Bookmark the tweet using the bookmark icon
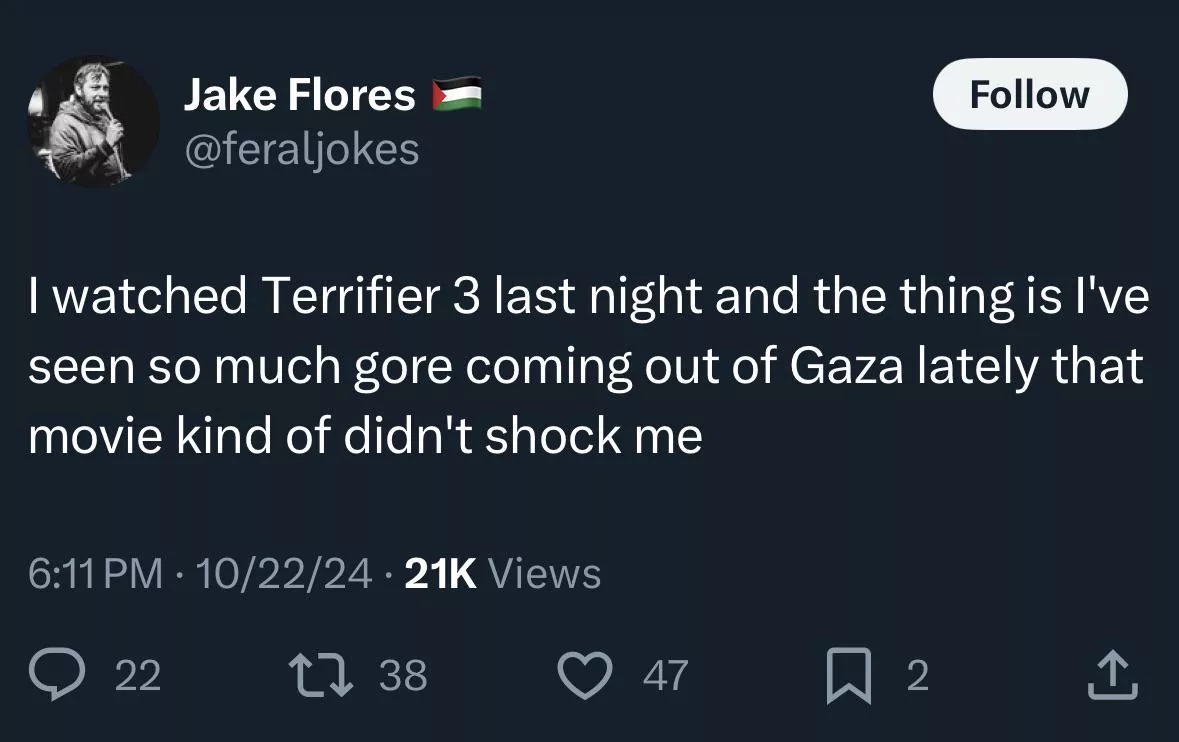The image size is (1179, 742). click(x=849, y=676)
